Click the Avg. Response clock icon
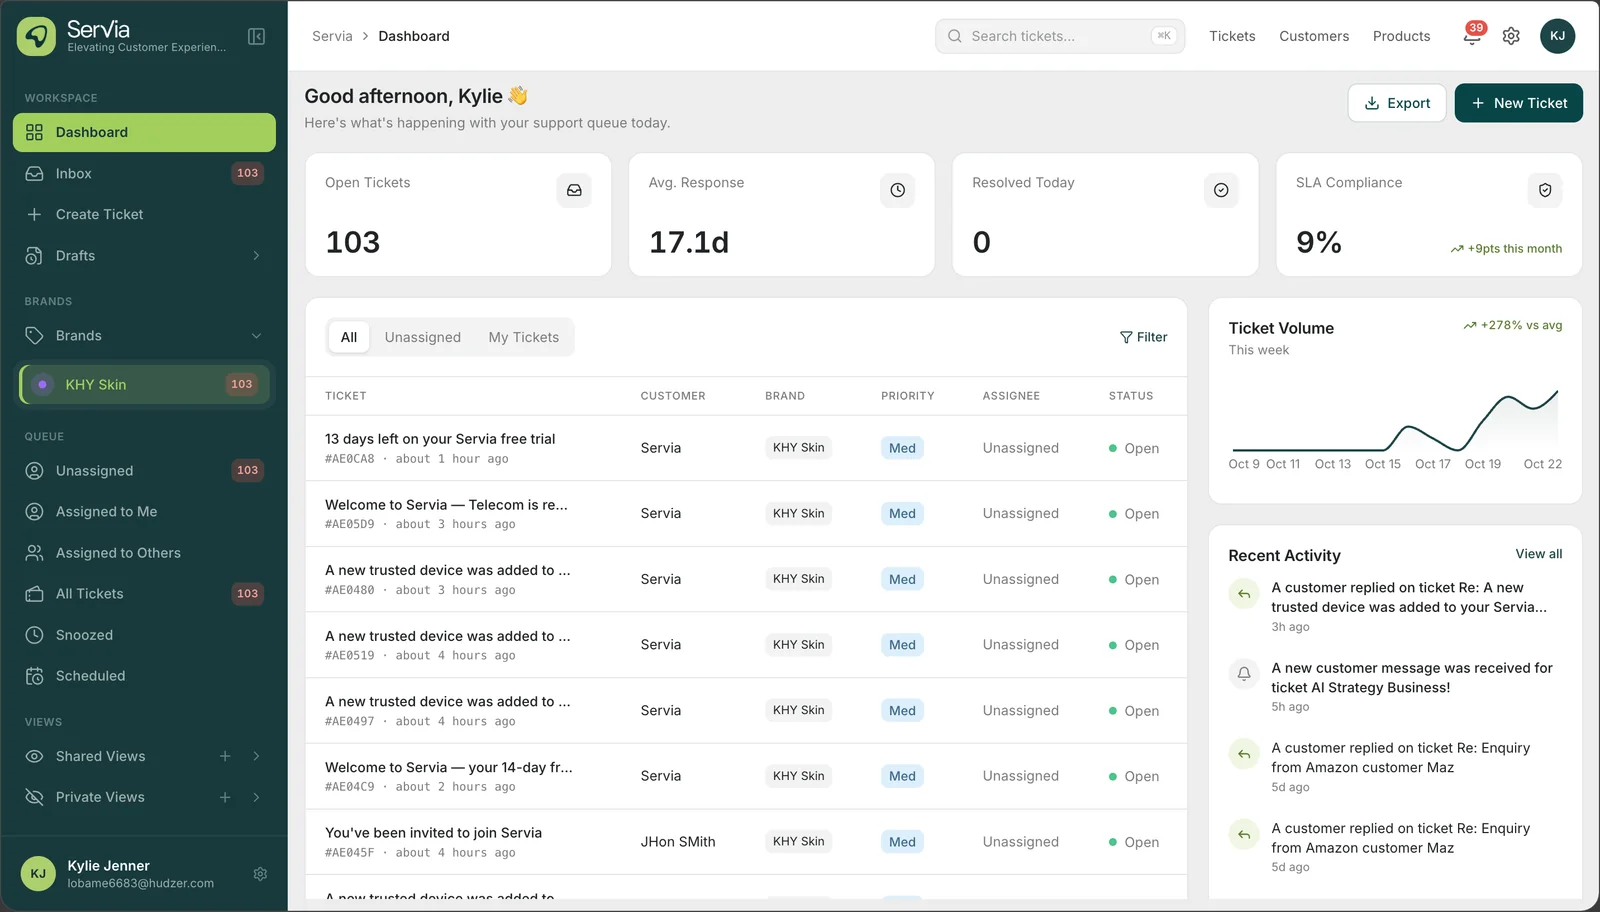Screen dimensions: 1600x912 [897, 190]
